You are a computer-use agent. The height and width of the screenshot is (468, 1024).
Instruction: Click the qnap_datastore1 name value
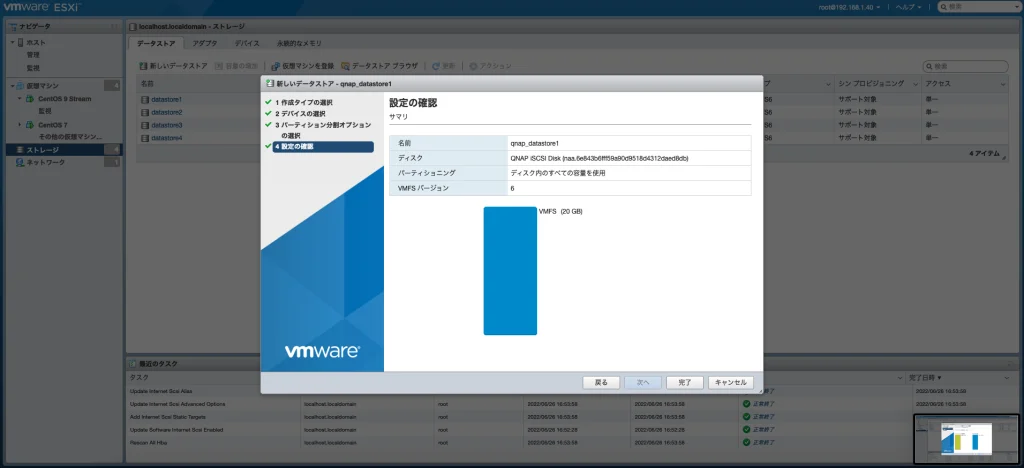point(535,143)
